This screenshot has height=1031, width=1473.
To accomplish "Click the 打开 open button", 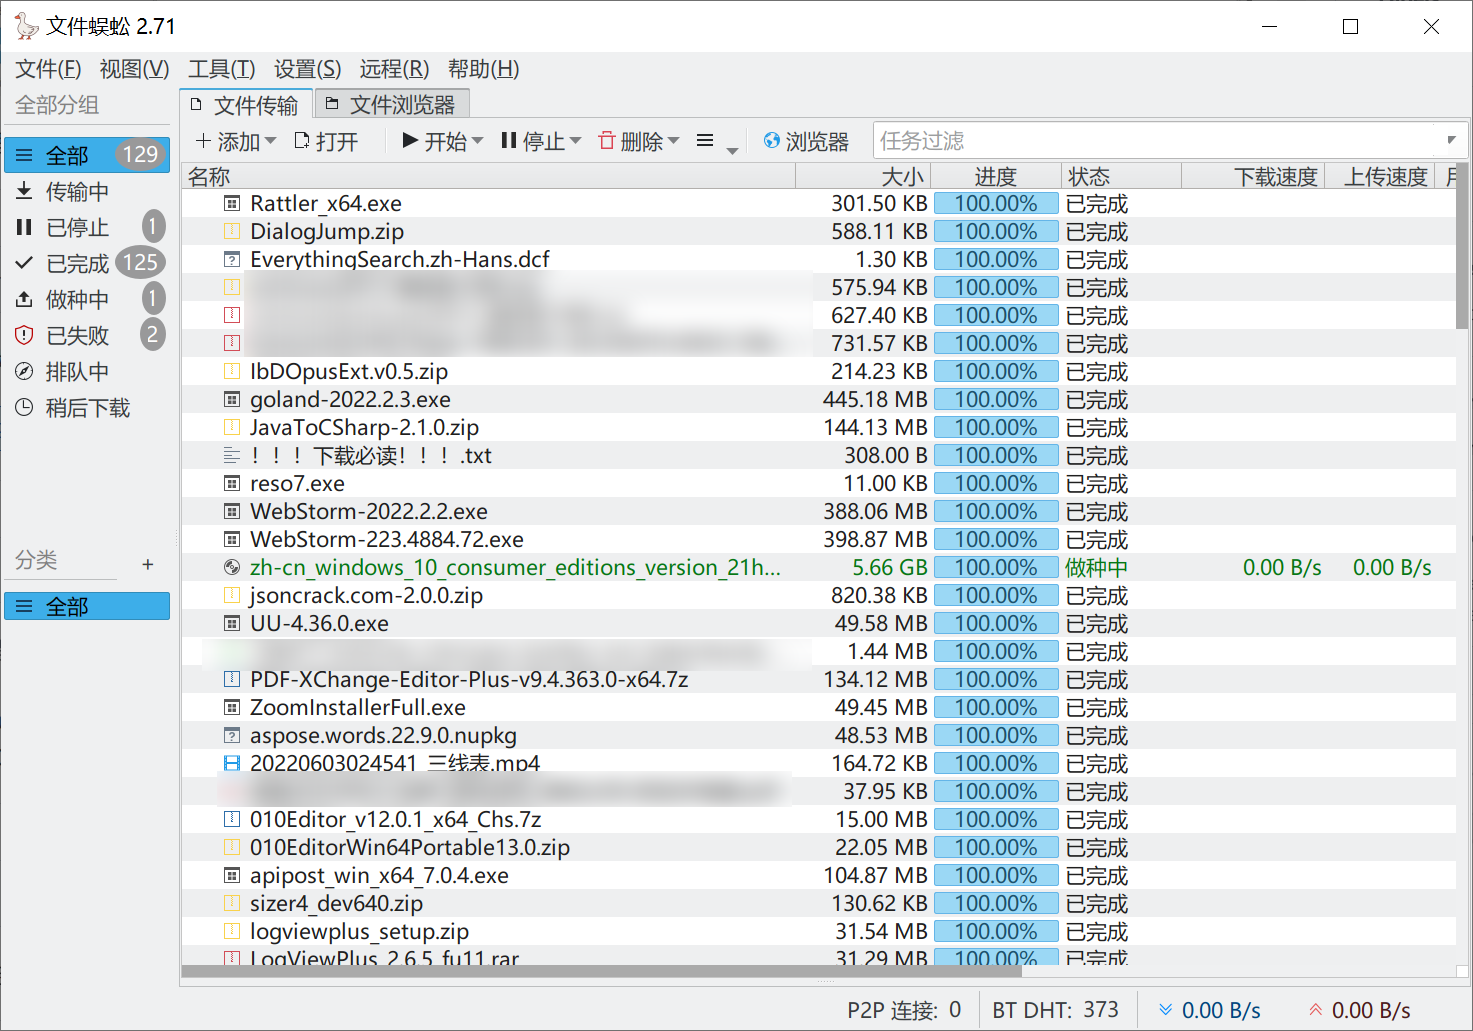I will coord(326,141).
